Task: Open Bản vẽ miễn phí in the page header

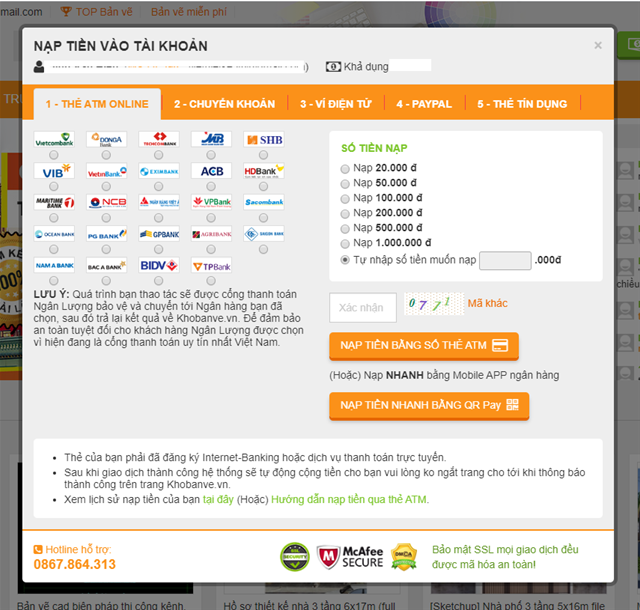Action: [189, 12]
